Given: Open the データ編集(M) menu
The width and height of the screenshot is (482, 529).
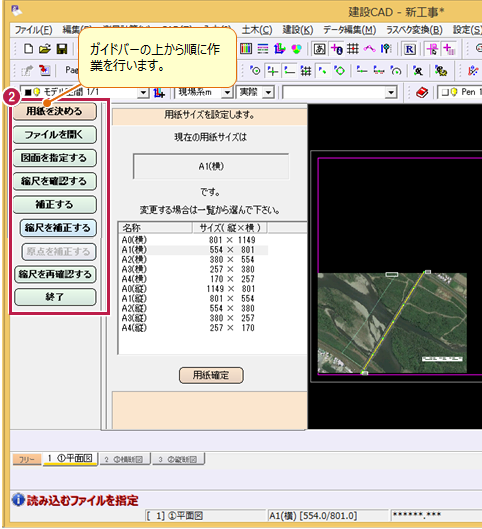Looking at the screenshot, I should point(349,30).
